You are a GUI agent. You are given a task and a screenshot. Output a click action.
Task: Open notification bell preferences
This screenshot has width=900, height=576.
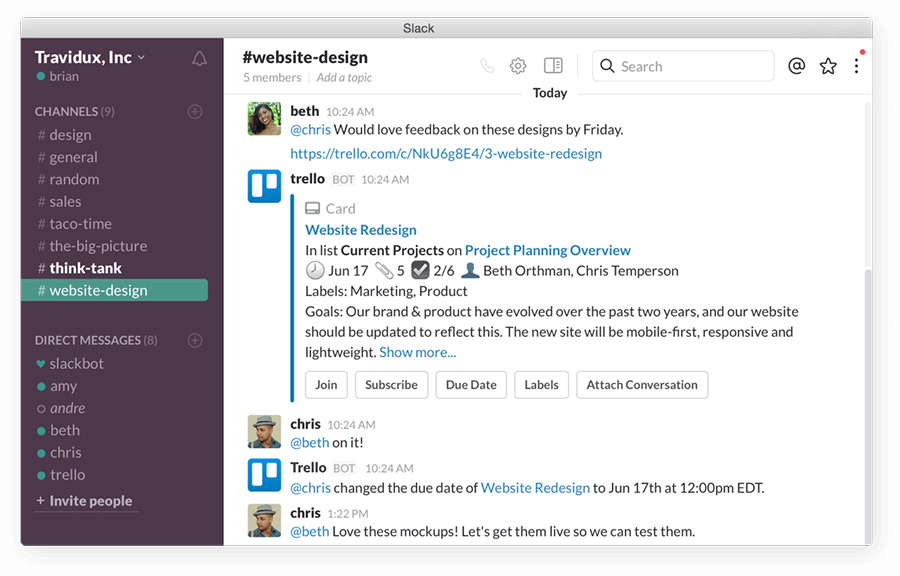[x=199, y=59]
